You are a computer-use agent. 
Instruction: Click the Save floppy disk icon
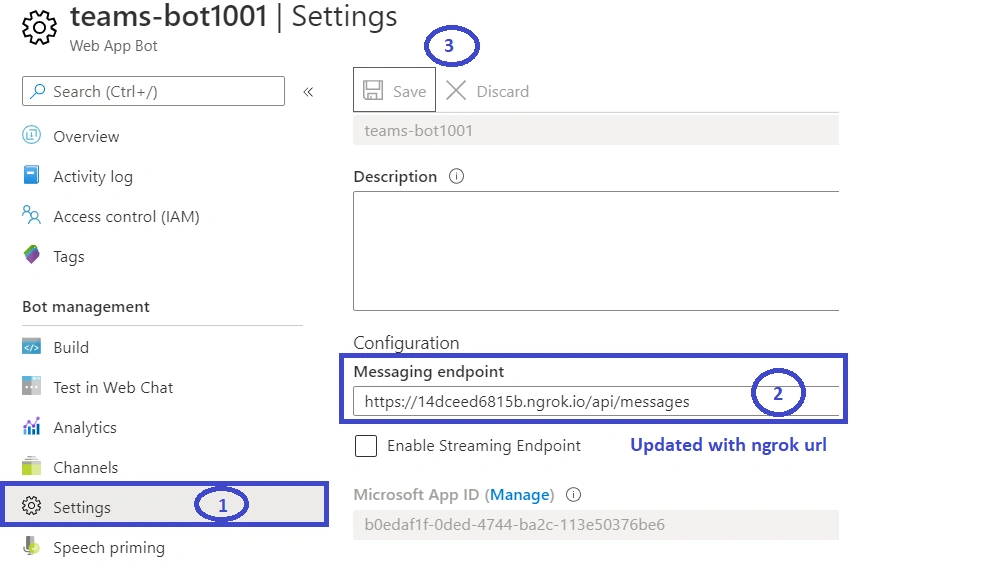coord(373,91)
